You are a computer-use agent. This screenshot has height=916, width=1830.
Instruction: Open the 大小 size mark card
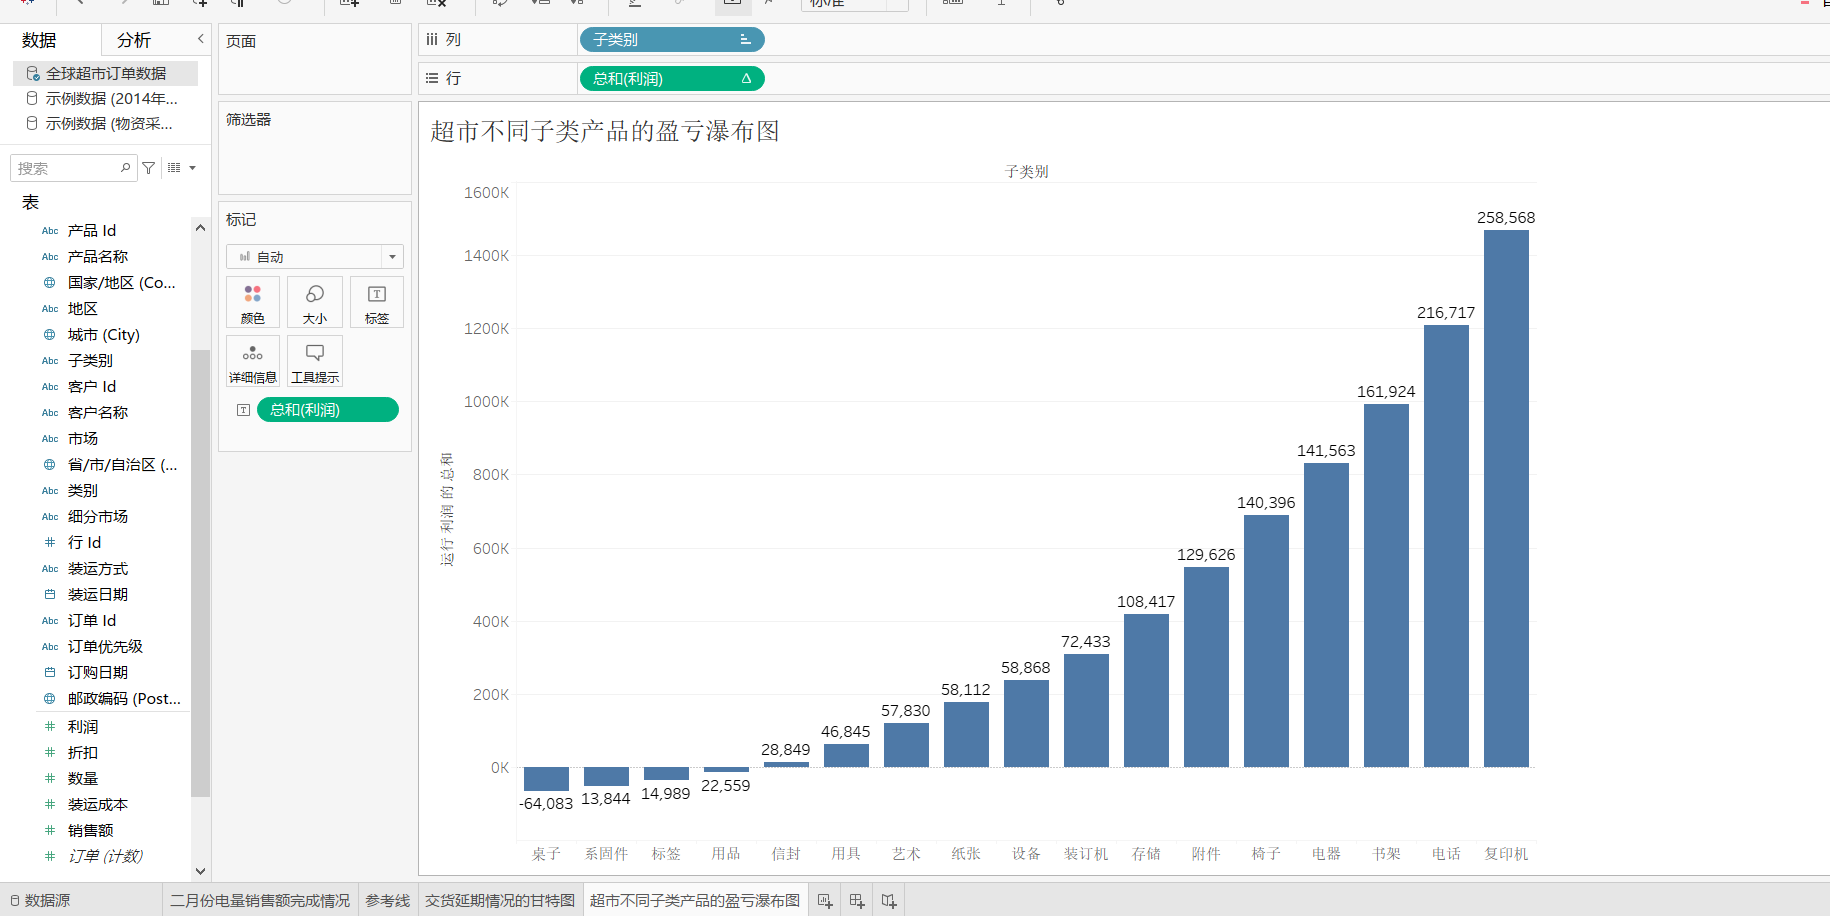click(315, 302)
